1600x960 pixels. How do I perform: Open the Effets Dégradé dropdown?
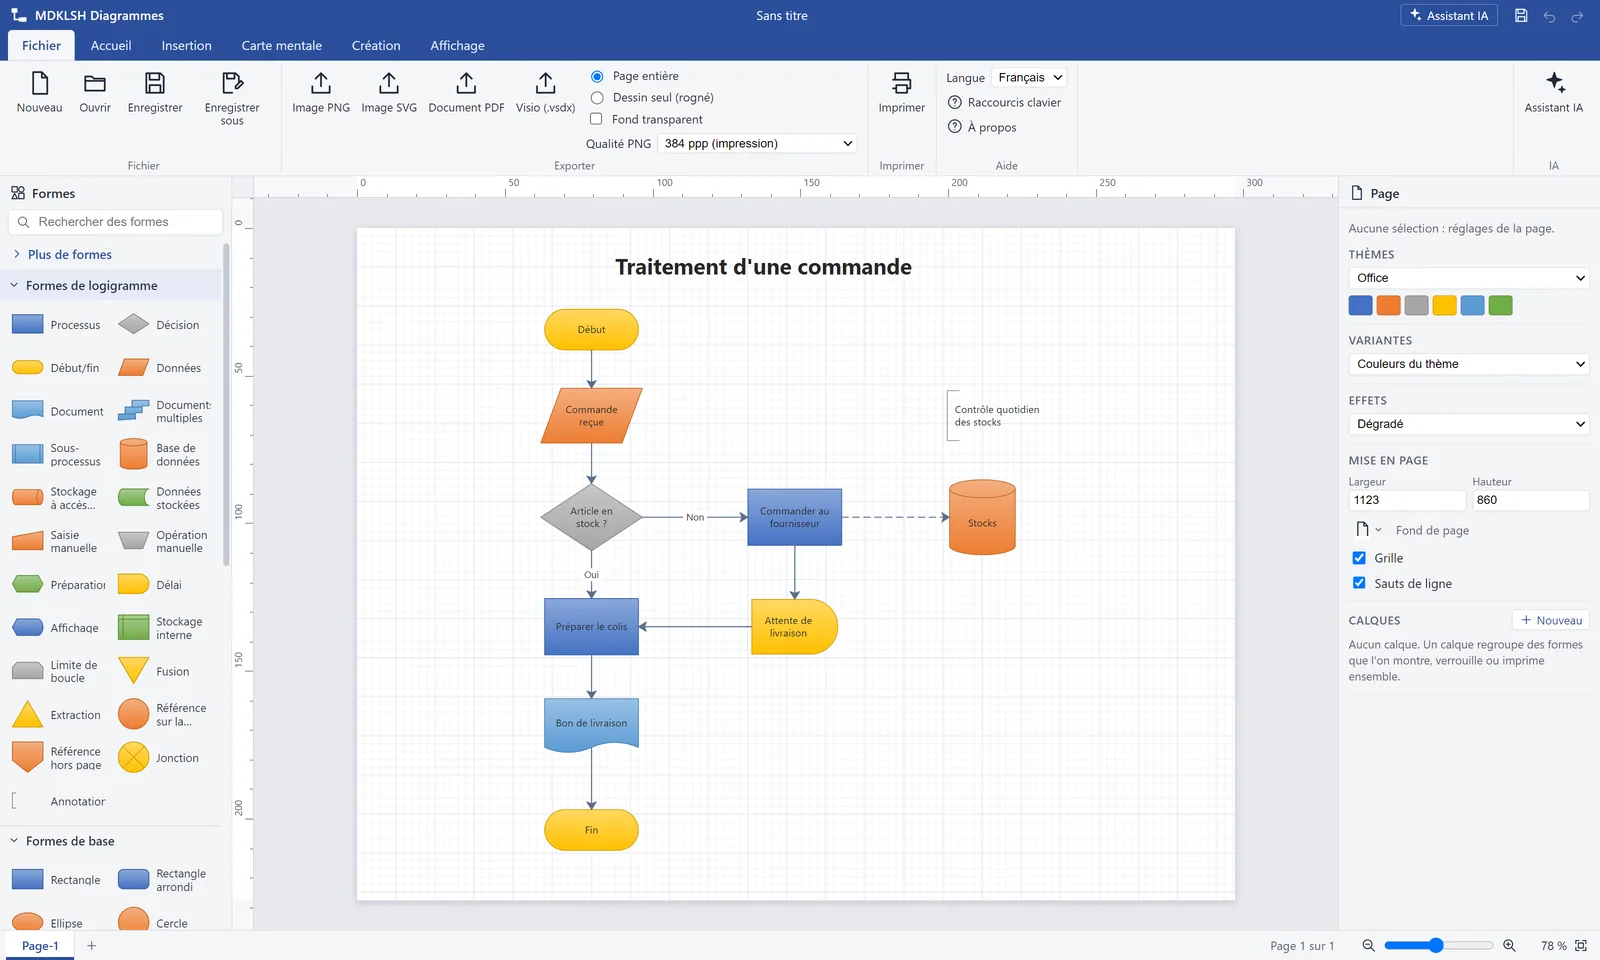[1469, 424]
